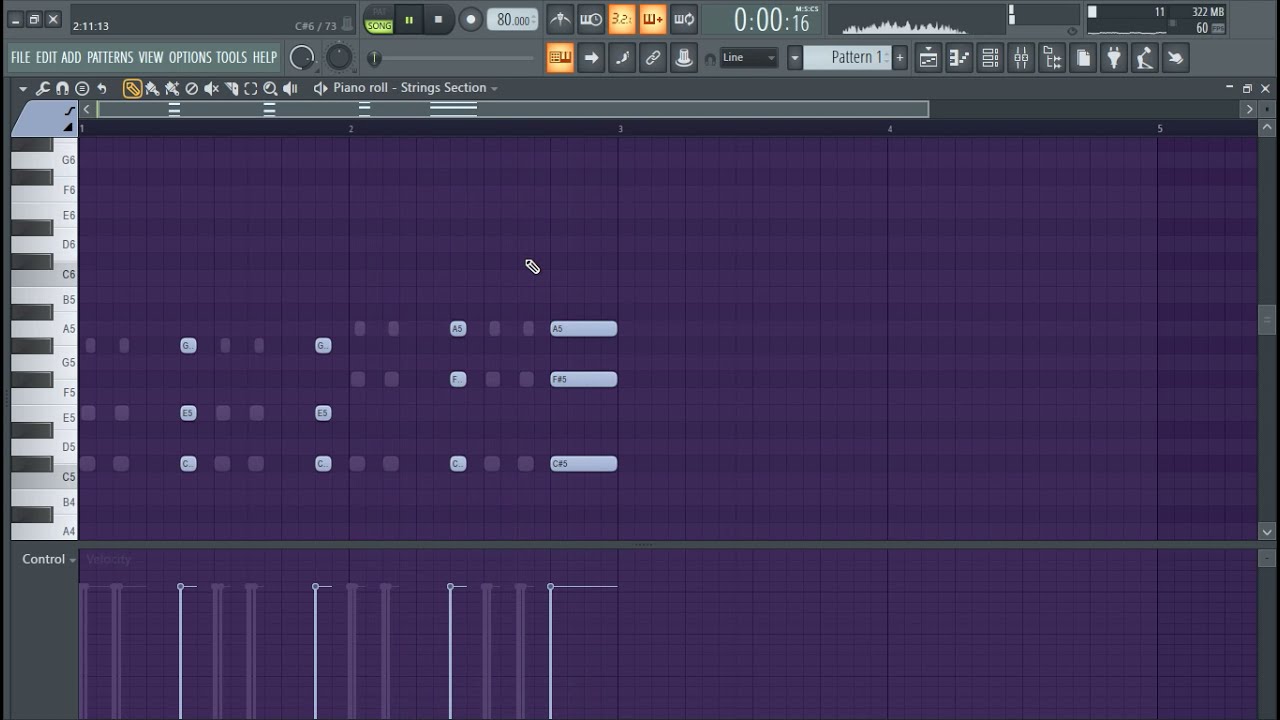Select the Select marquee tool
The width and height of the screenshot is (1280, 720).
(251, 88)
